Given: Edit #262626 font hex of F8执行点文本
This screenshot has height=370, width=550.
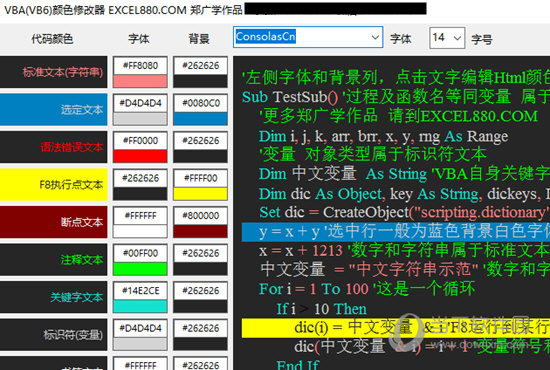Looking at the screenshot, I should [140, 178].
